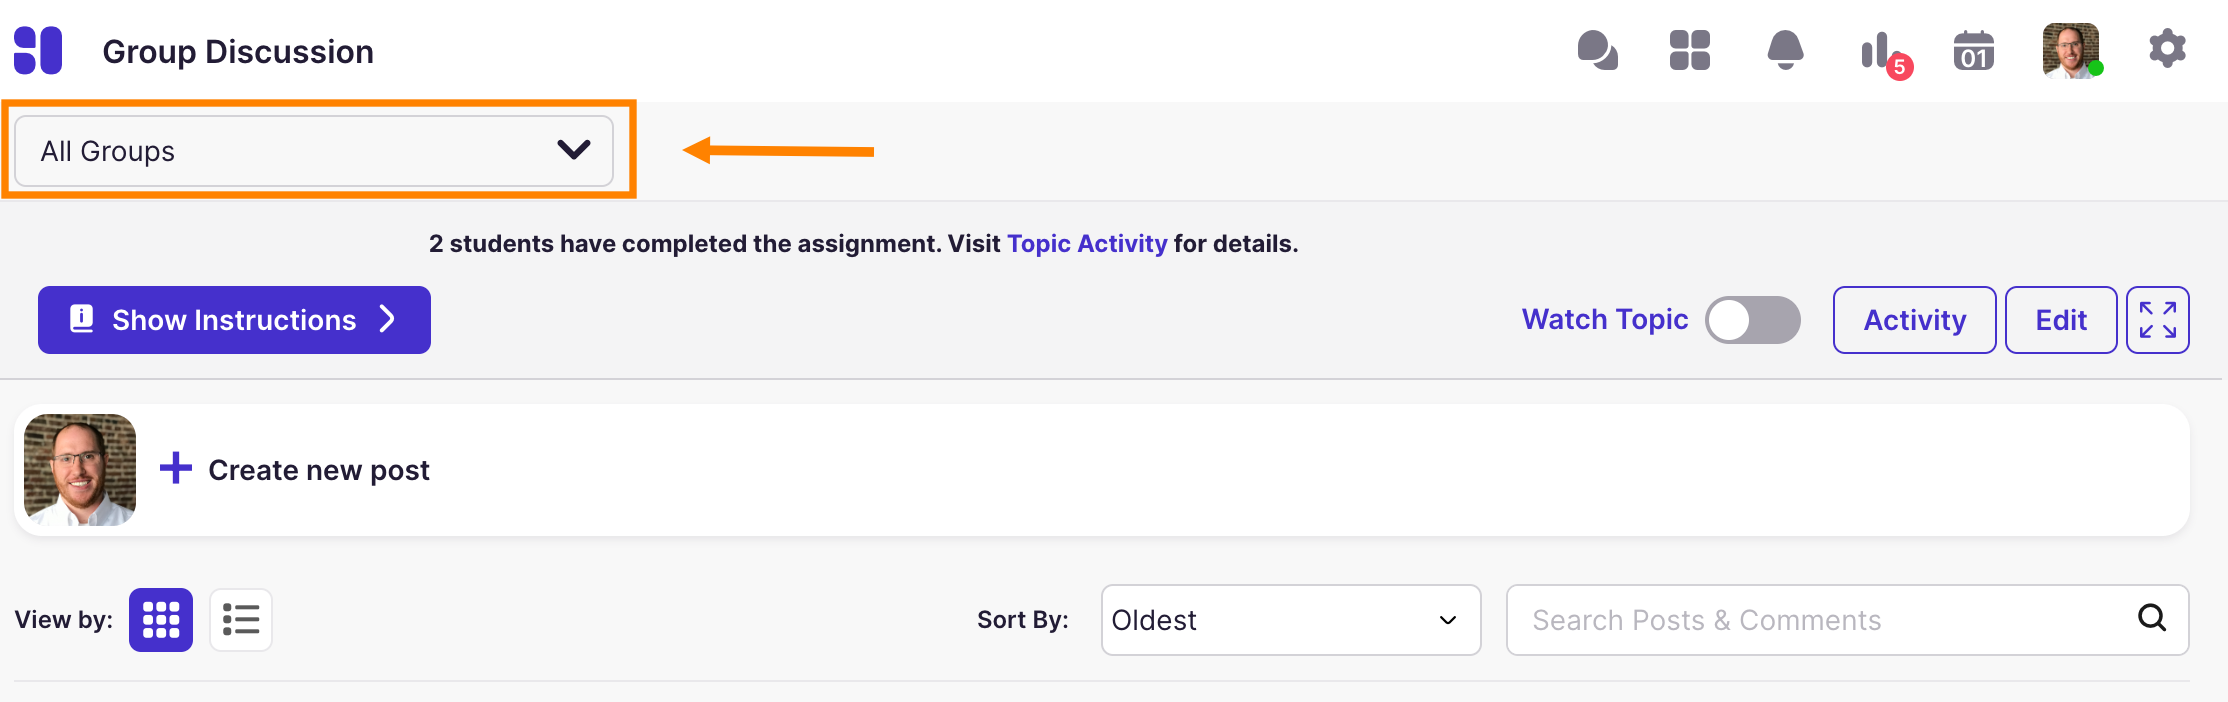The image size is (2228, 702).
Task: Expand Show Instructions panel
Action: click(x=234, y=320)
